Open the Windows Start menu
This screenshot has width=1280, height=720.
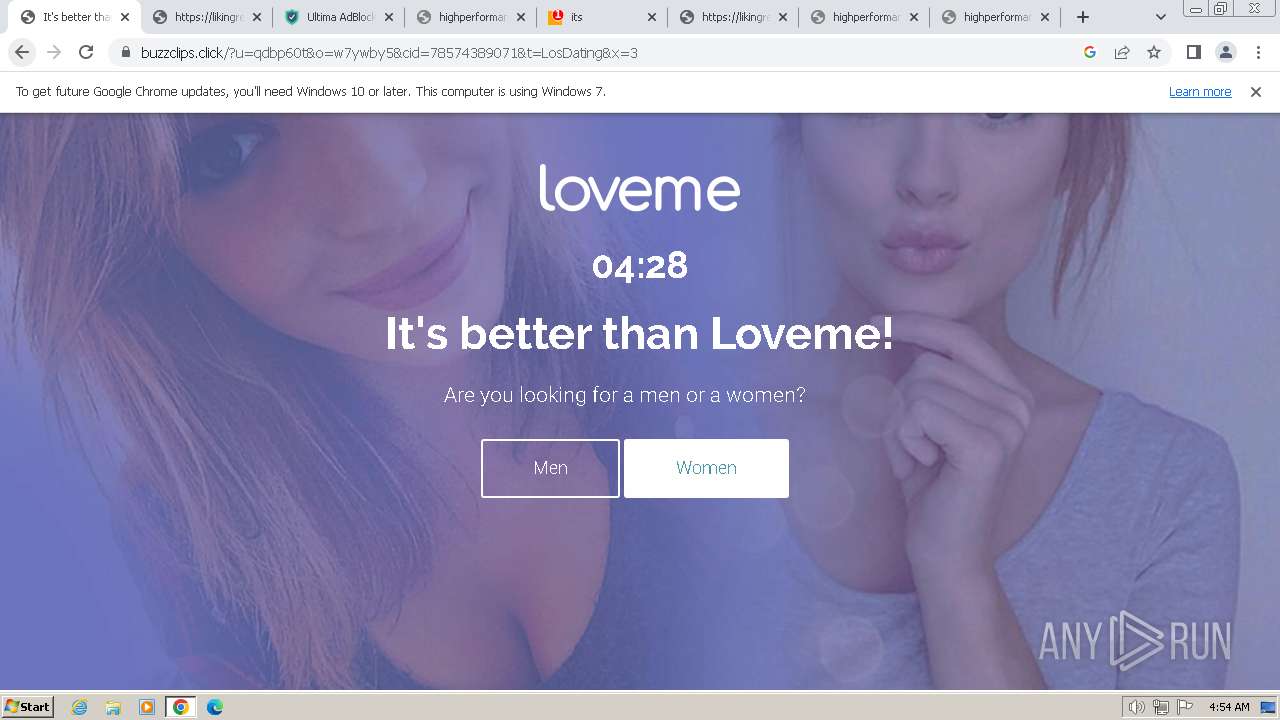click(x=28, y=706)
